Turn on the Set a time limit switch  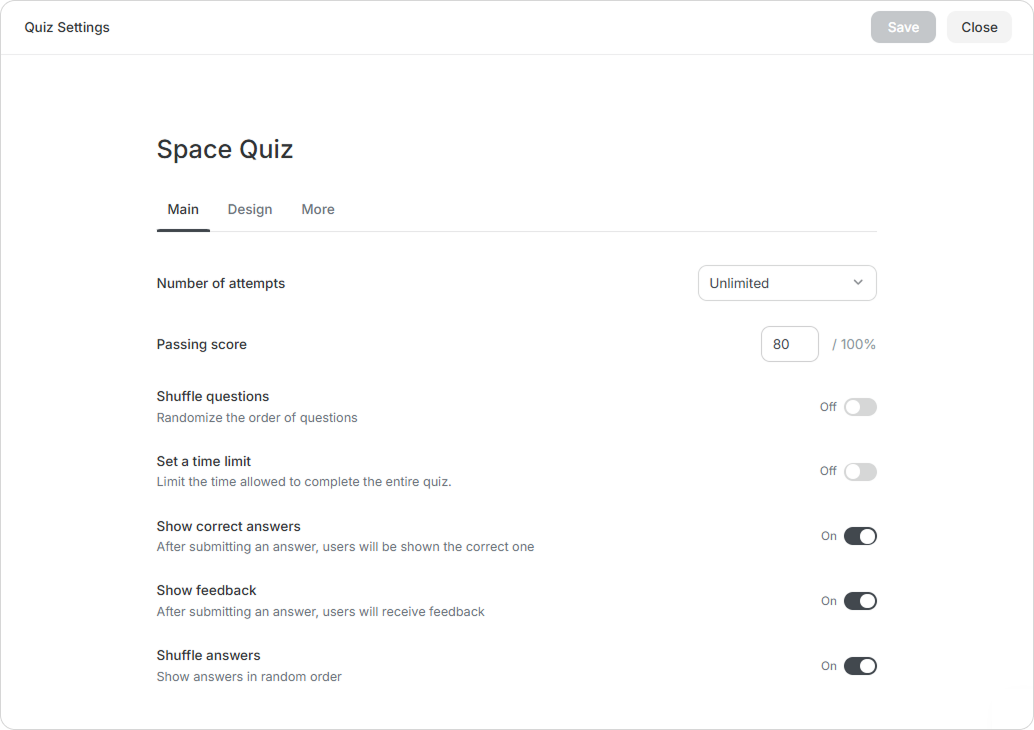point(860,472)
